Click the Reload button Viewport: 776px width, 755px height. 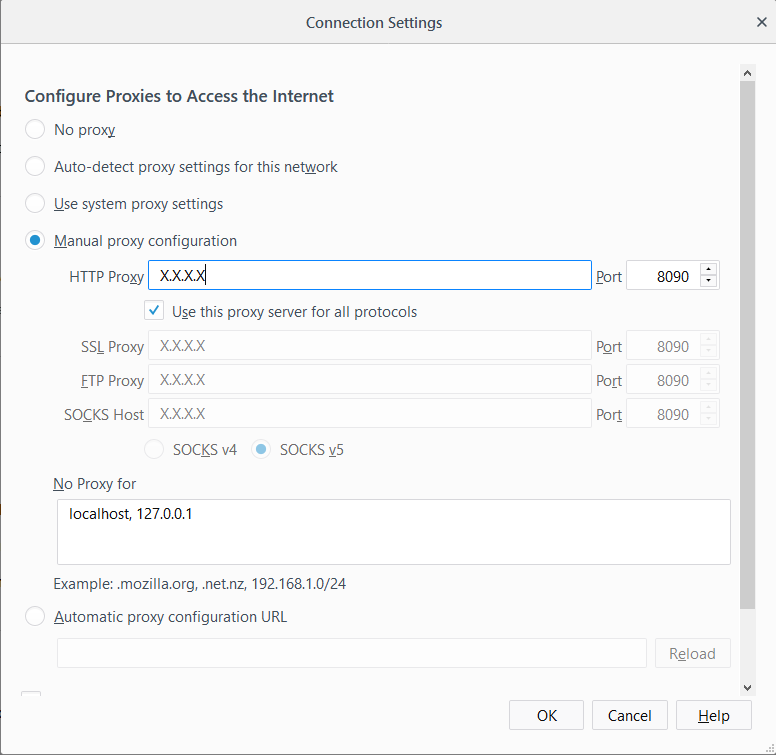[692, 653]
